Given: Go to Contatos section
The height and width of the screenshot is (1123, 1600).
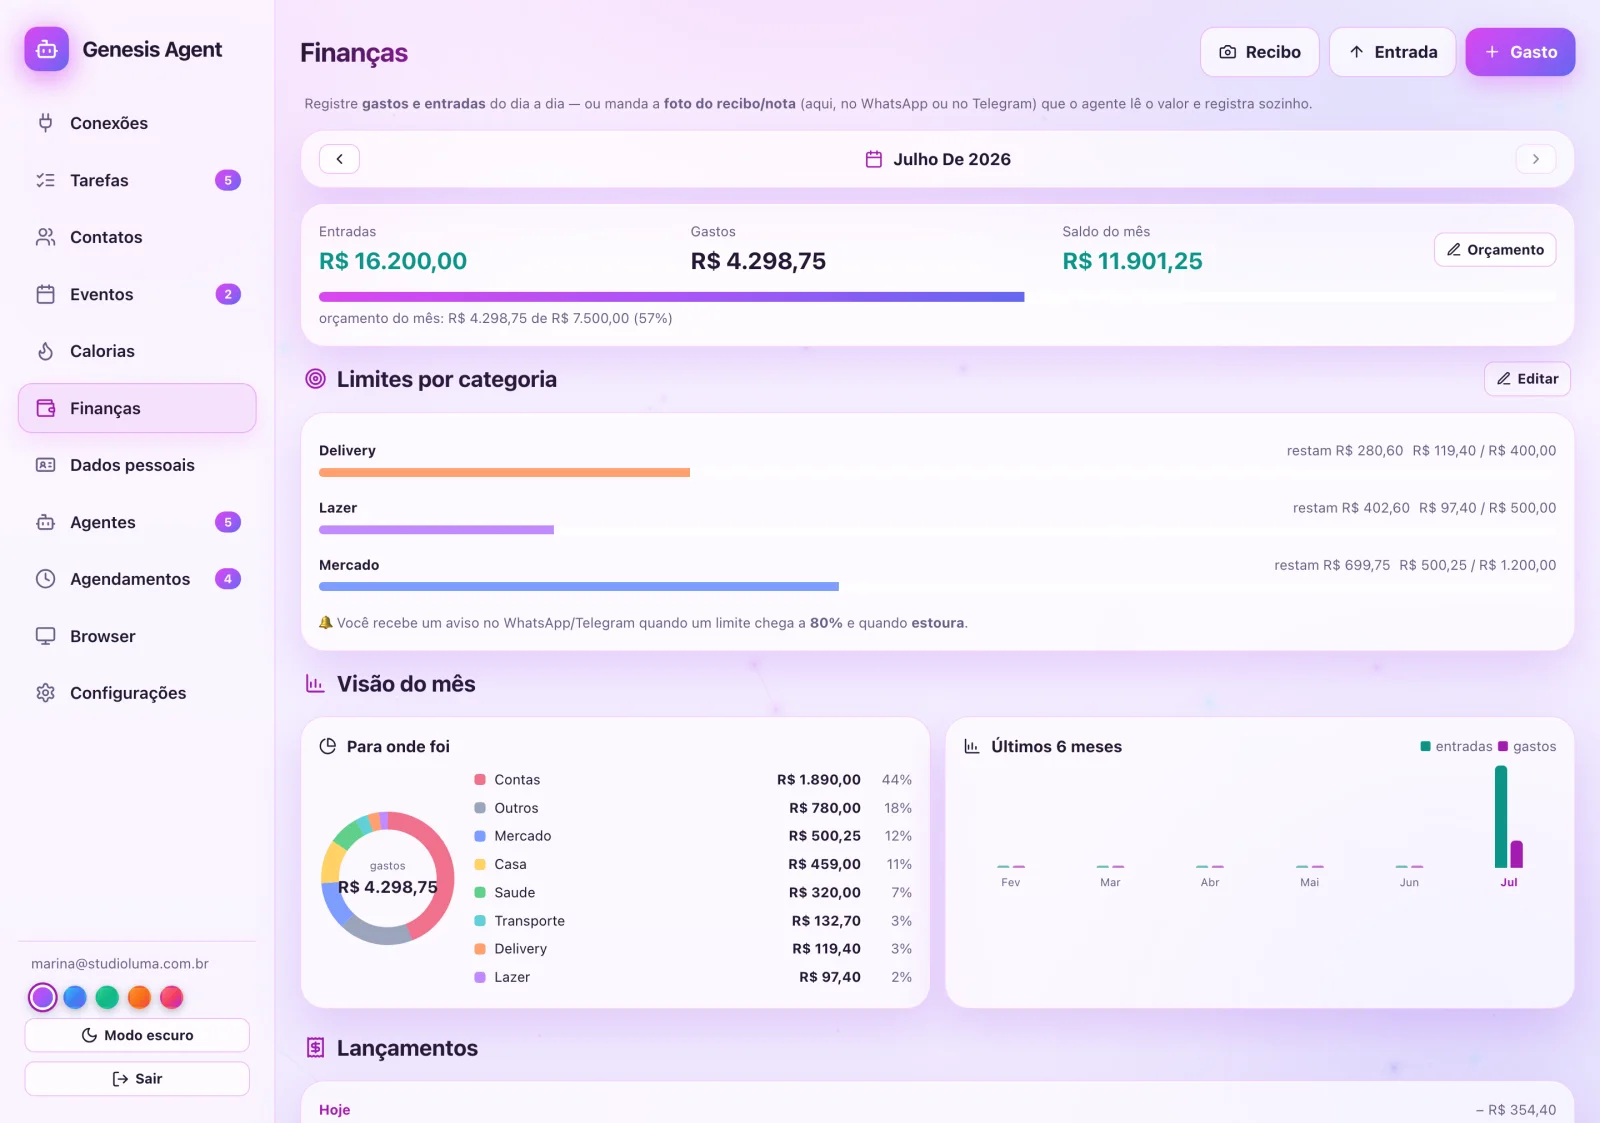Looking at the screenshot, I should click(x=137, y=237).
